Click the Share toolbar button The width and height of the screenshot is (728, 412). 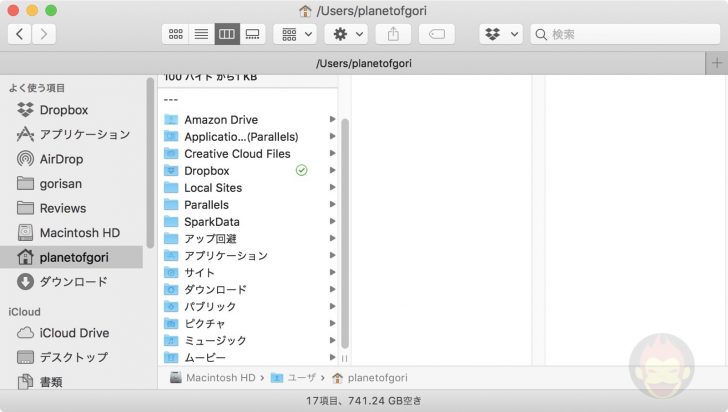(x=393, y=34)
